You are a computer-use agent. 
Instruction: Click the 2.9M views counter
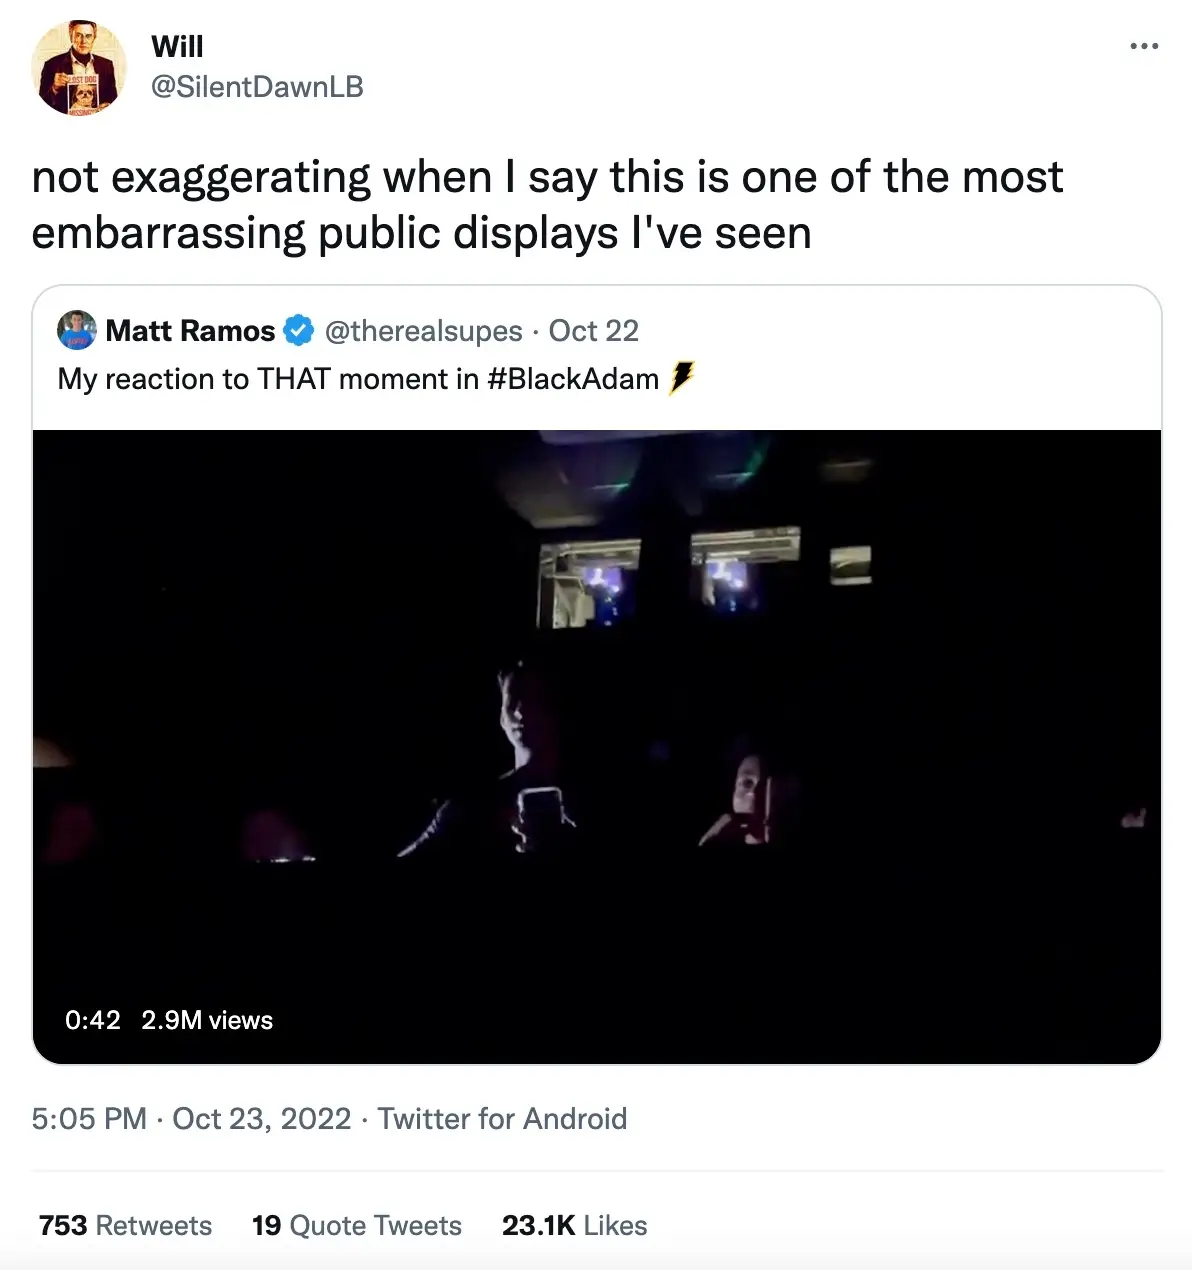click(207, 1020)
